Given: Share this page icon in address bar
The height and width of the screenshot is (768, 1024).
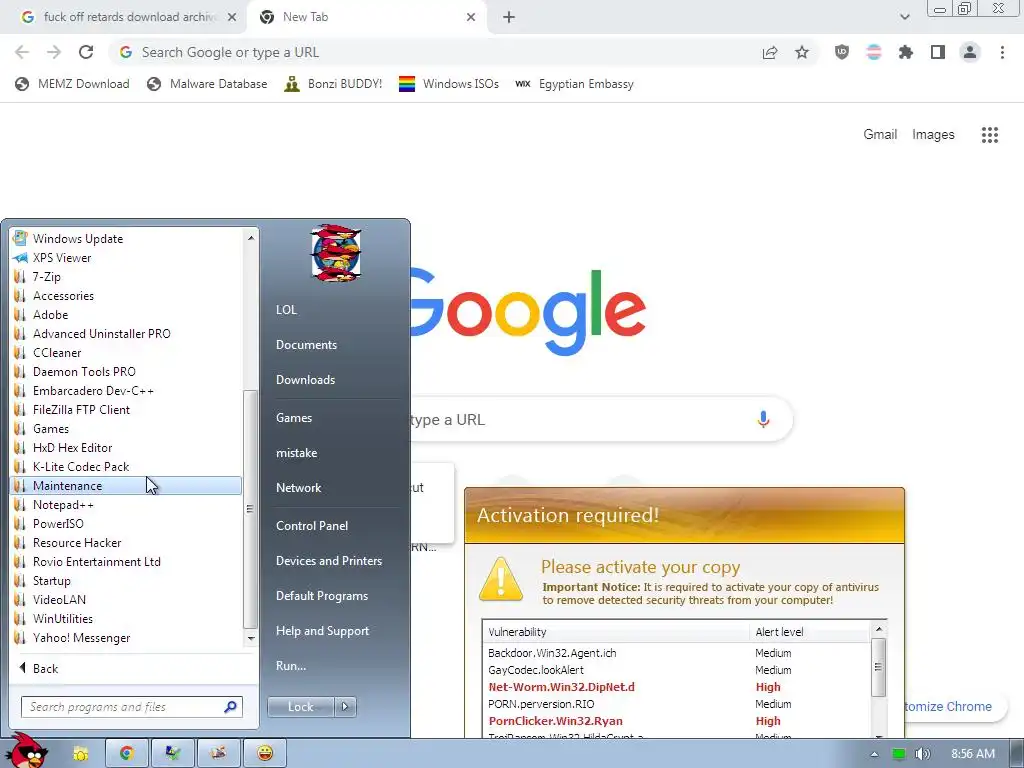Looking at the screenshot, I should 770,52.
